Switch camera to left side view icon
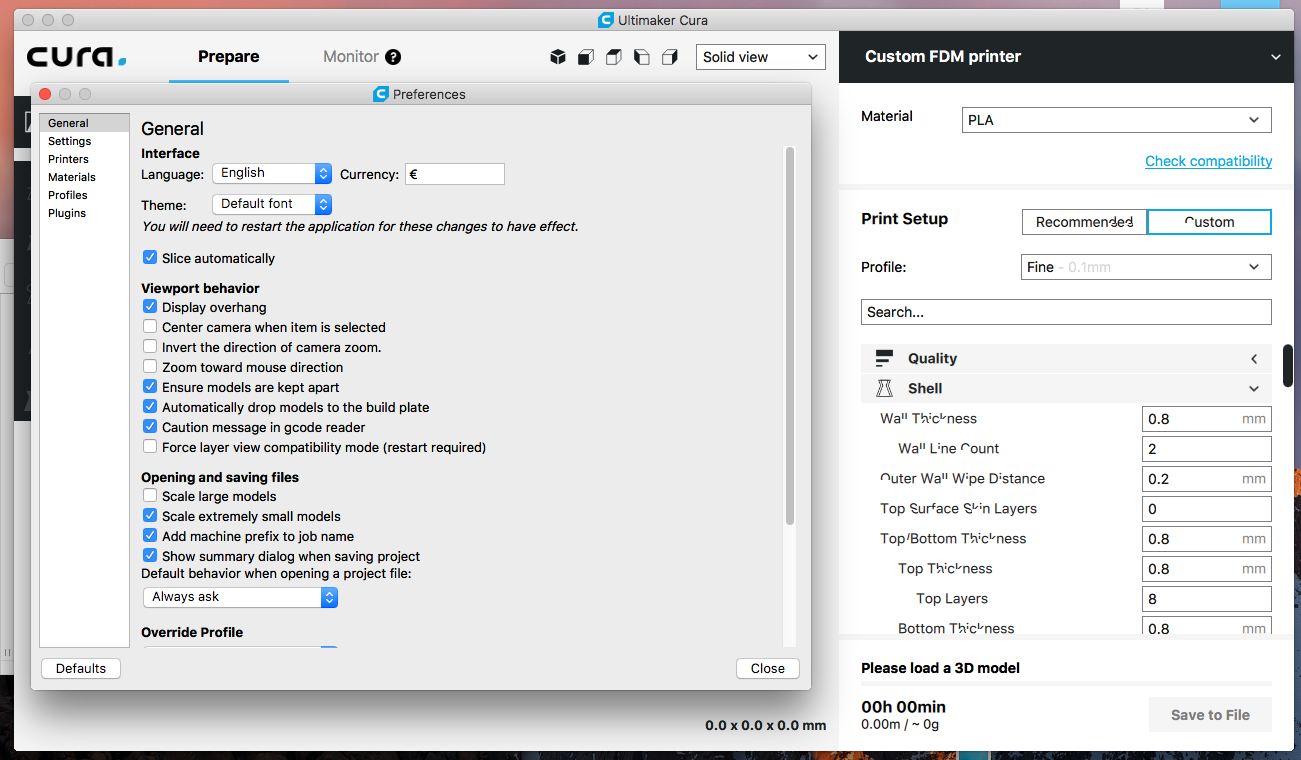This screenshot has height=760, width=1301. click(x=642, y=57)
